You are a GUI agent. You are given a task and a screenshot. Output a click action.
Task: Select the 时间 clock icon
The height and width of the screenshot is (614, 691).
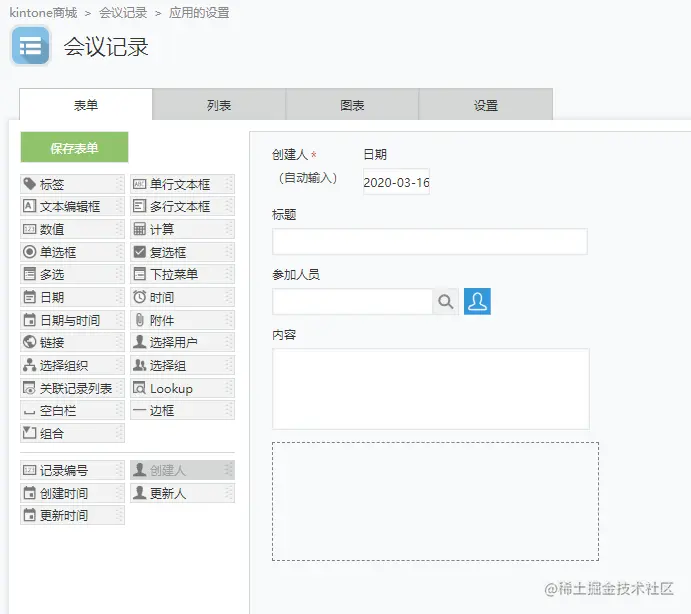click(139, 297)
